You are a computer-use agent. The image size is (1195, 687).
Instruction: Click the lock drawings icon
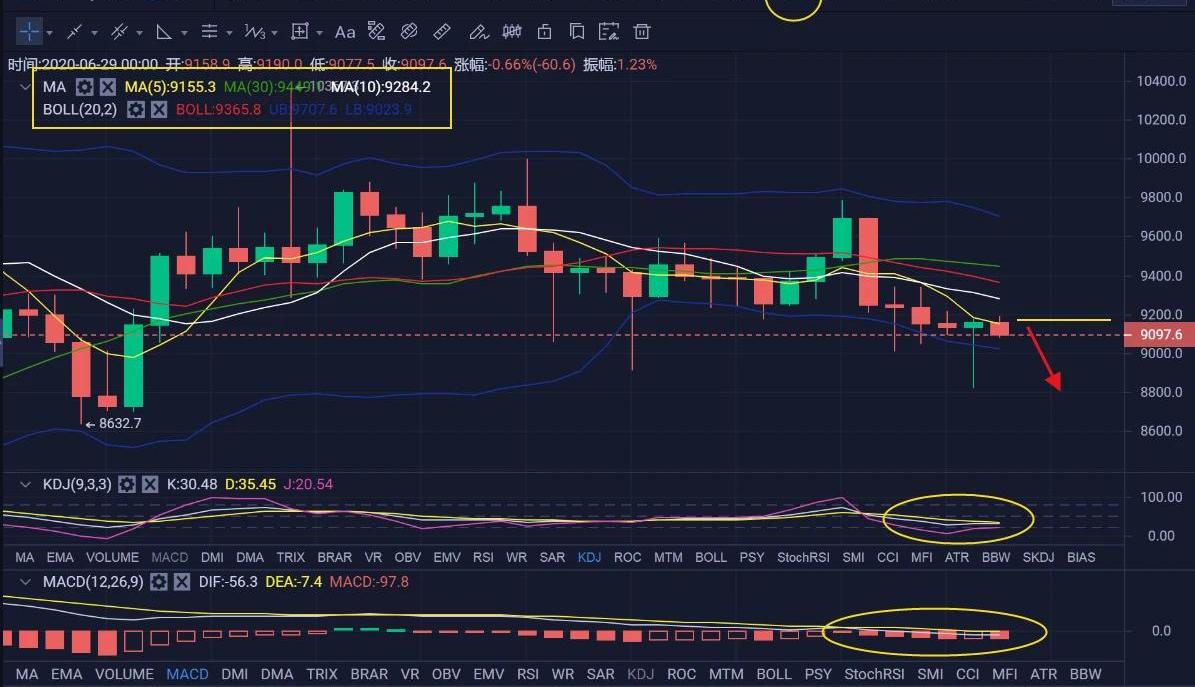pos(545,32)
